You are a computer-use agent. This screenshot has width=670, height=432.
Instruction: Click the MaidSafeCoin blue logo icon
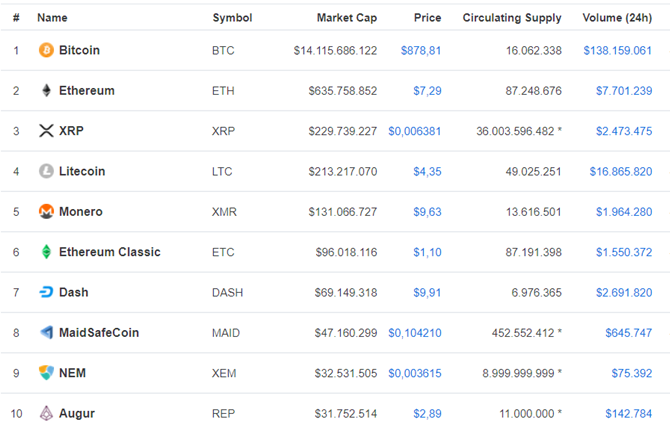tap(46, 332)
